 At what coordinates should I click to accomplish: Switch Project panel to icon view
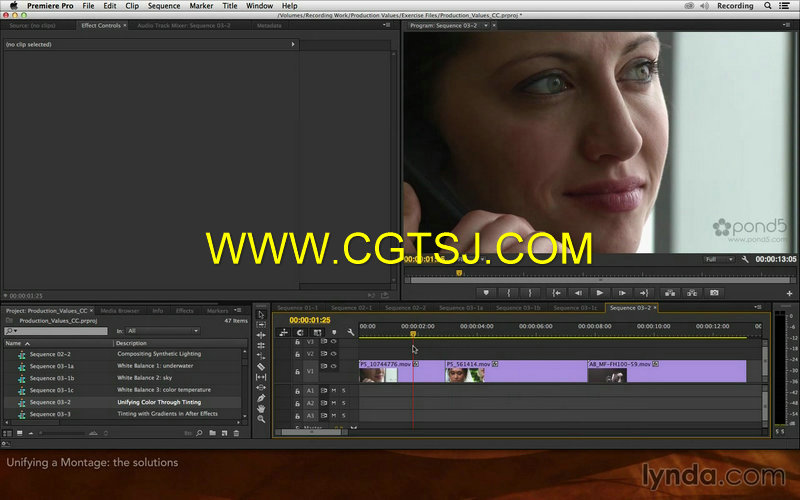coord(19,433)
